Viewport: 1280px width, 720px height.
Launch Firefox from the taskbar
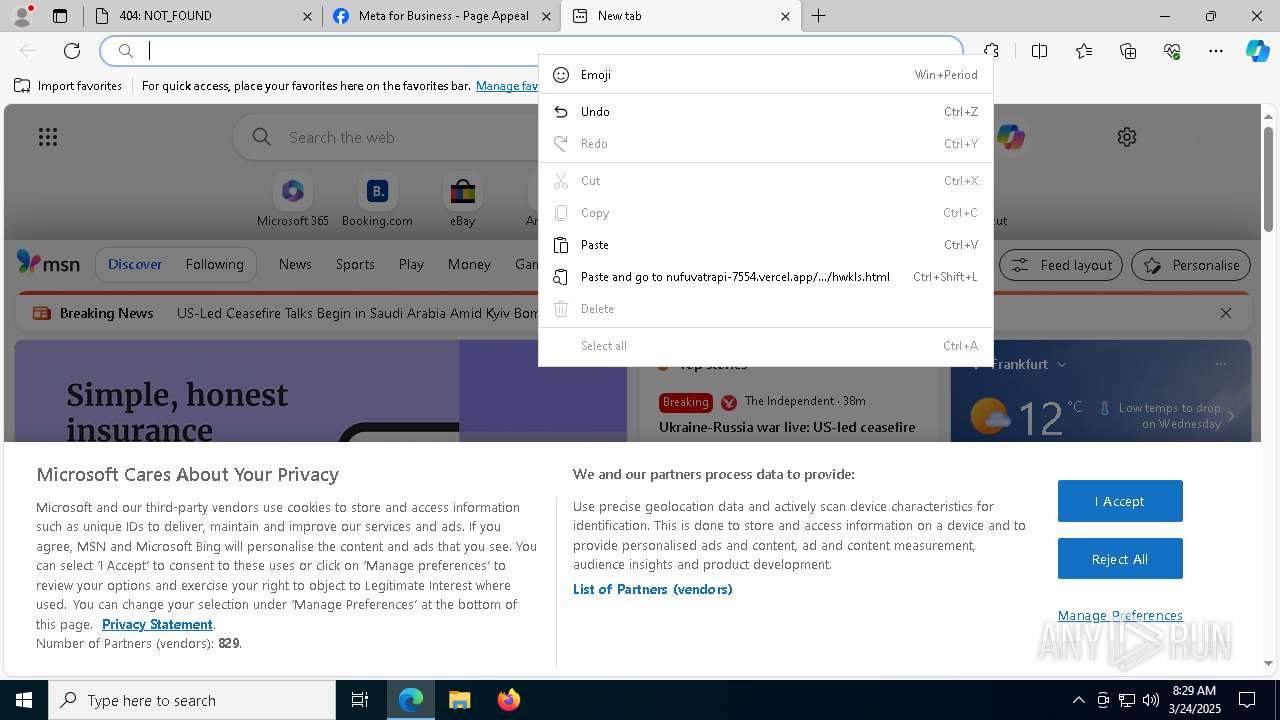508,700
